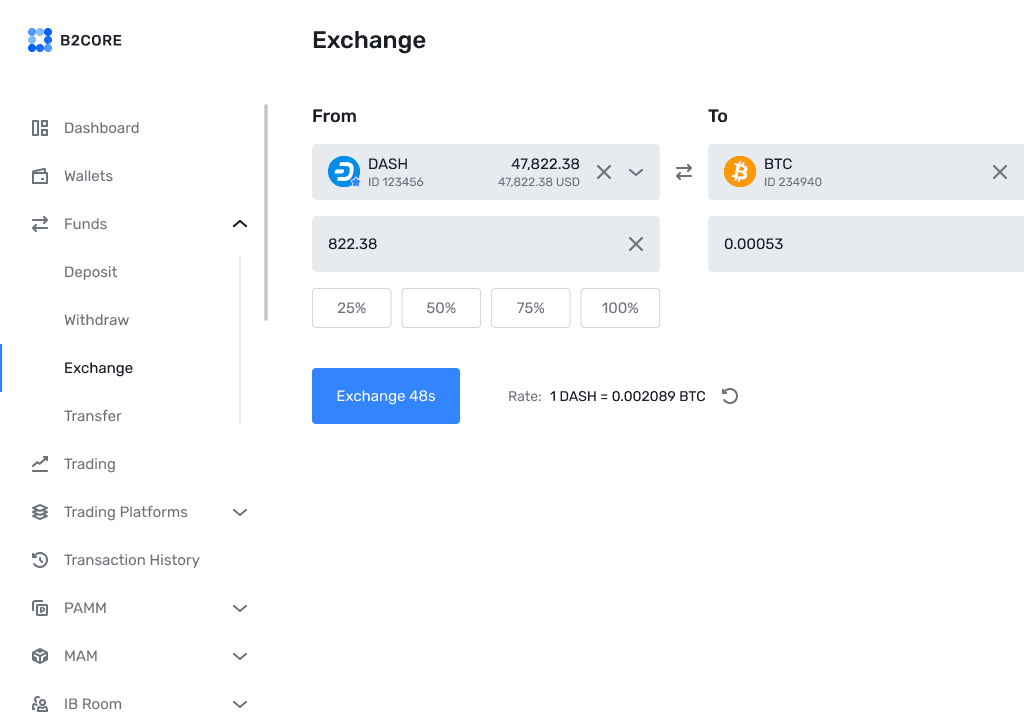Screen dimensions: 1024x717
Task: Open the Wallets section icon
Action: [40, 176]
